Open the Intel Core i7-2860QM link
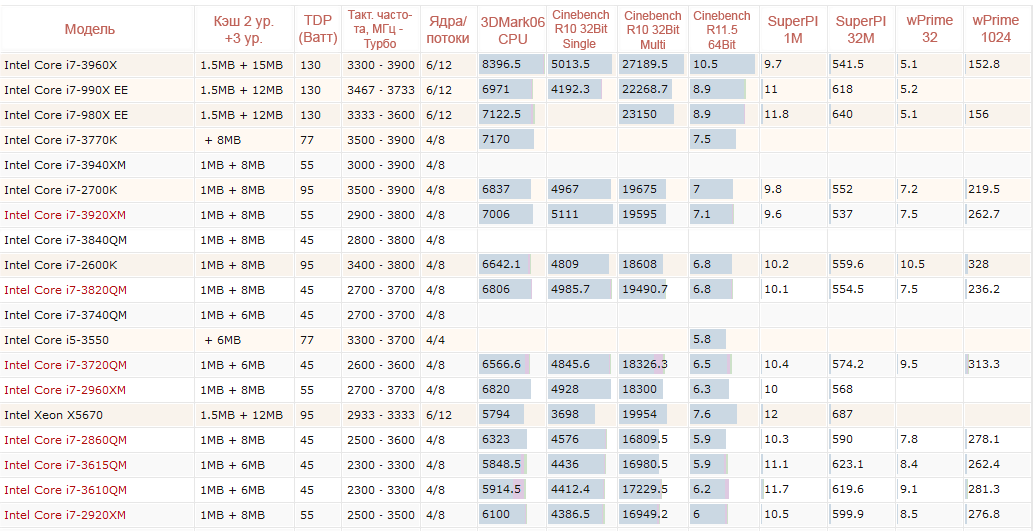The image size is (1036, 531). (65, 441)
